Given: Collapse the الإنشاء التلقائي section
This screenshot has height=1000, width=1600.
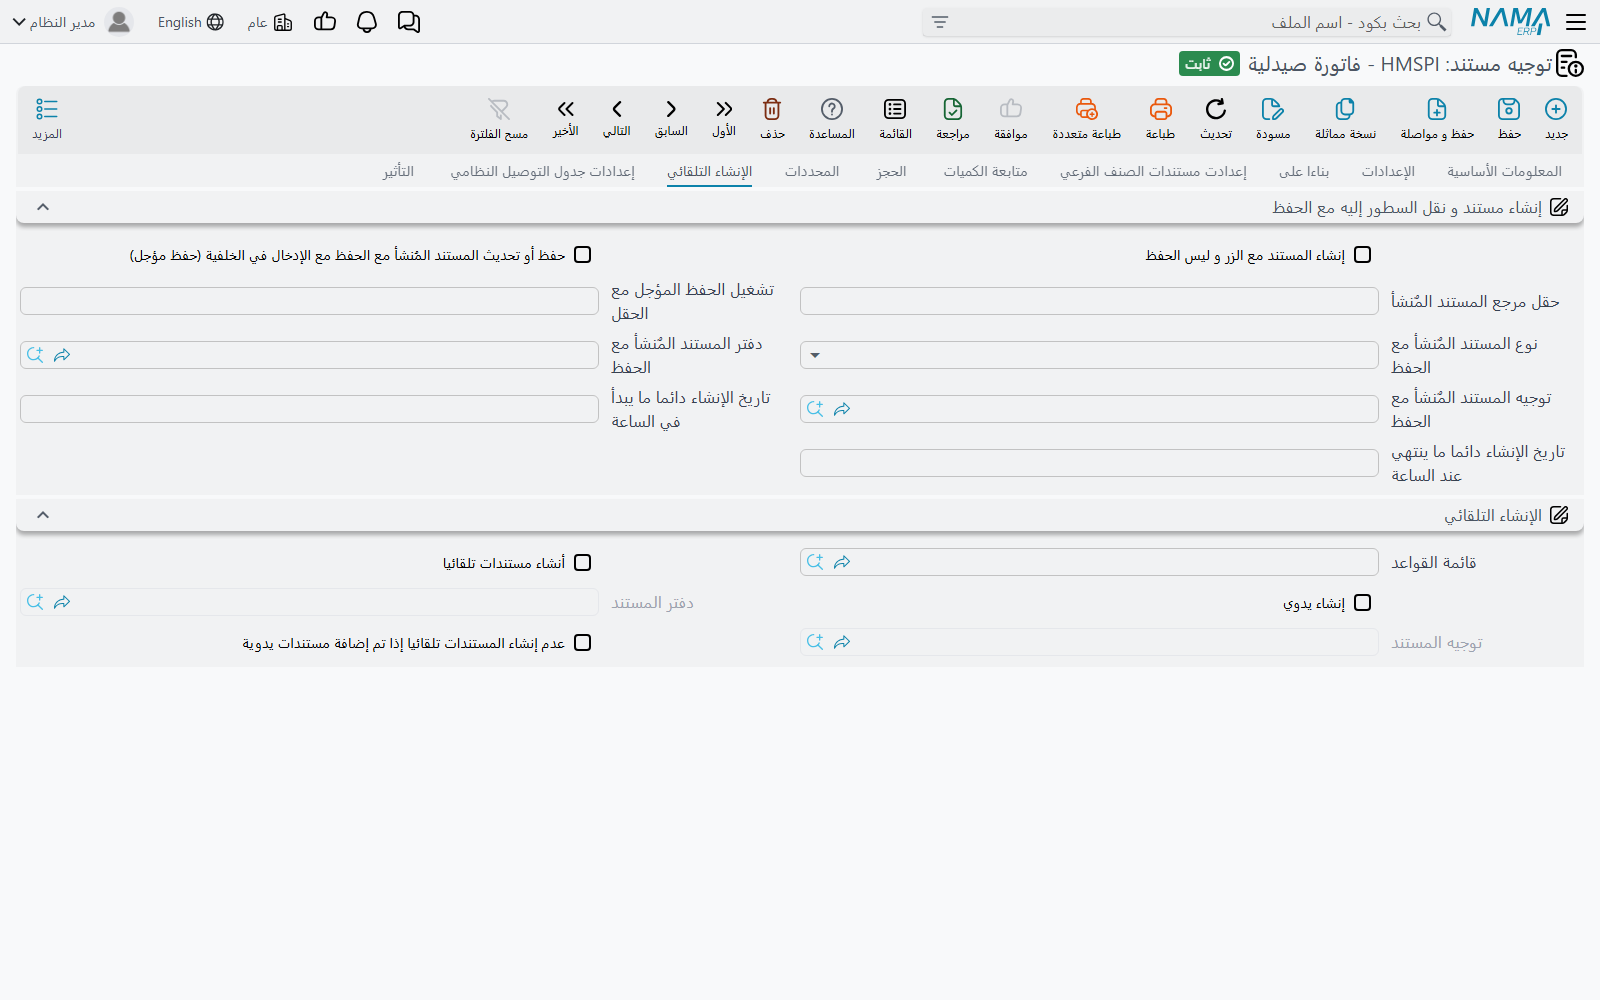Looking at the screenshot, I should [43, 515].
